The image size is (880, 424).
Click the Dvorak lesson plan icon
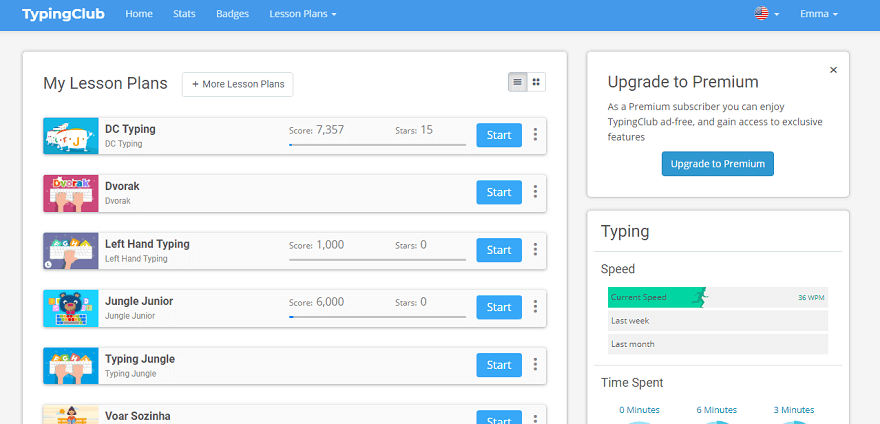pyautogui.click(x=70, y=193)
